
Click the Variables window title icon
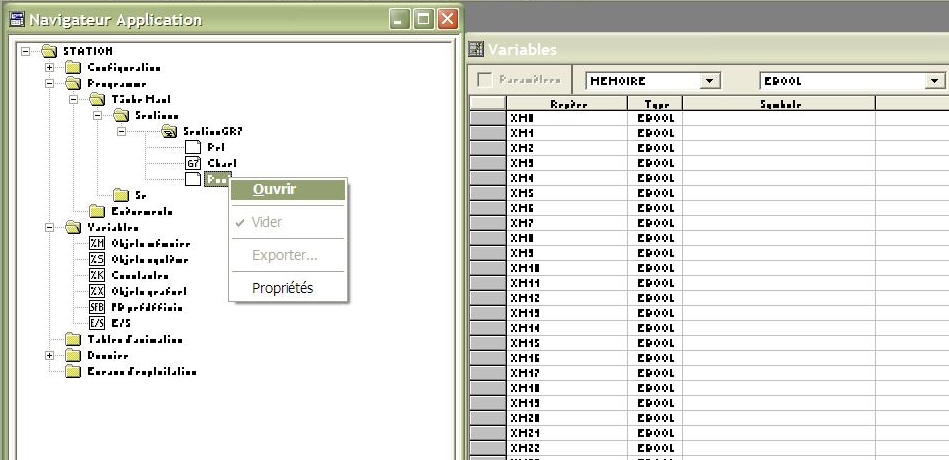point(476,48)
